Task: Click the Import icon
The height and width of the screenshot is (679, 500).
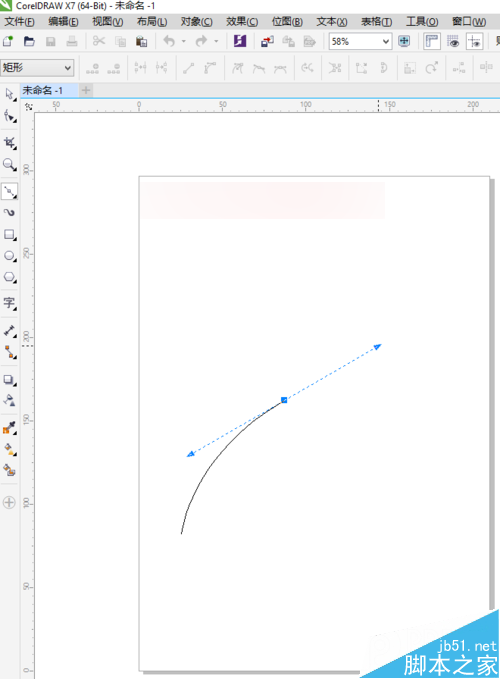Action: [x=267, y=42]
